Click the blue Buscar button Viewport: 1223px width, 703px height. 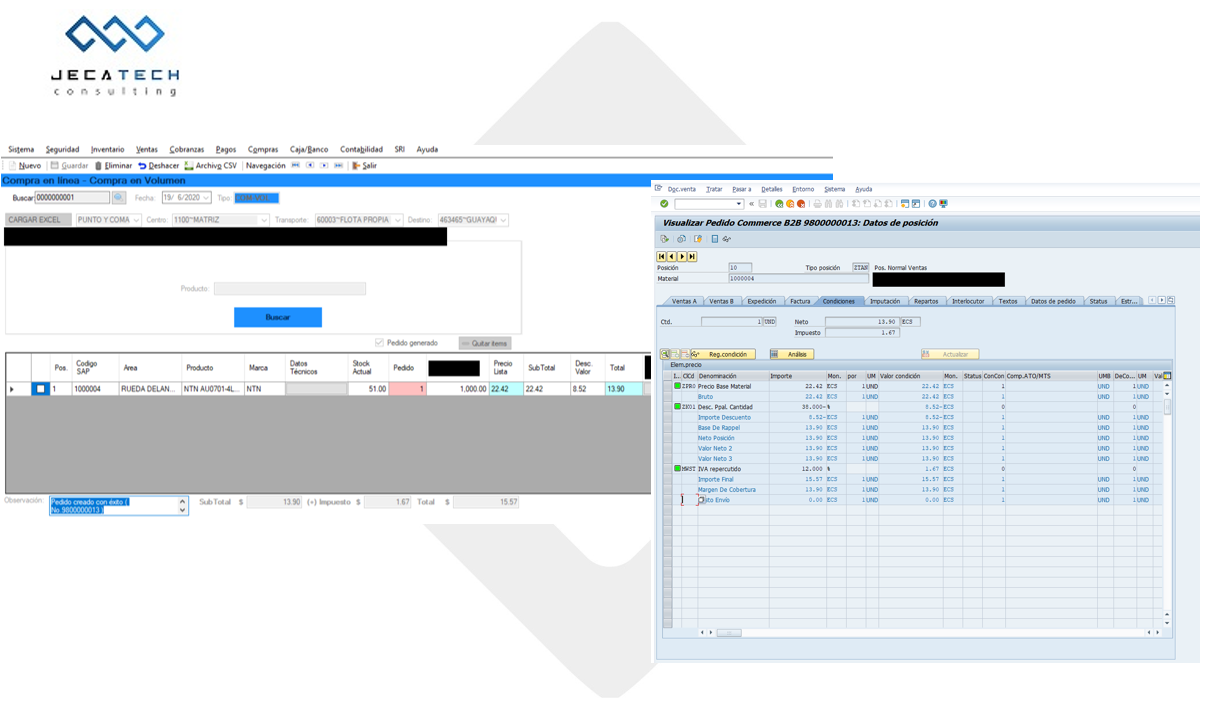click(x=277, y=317)
